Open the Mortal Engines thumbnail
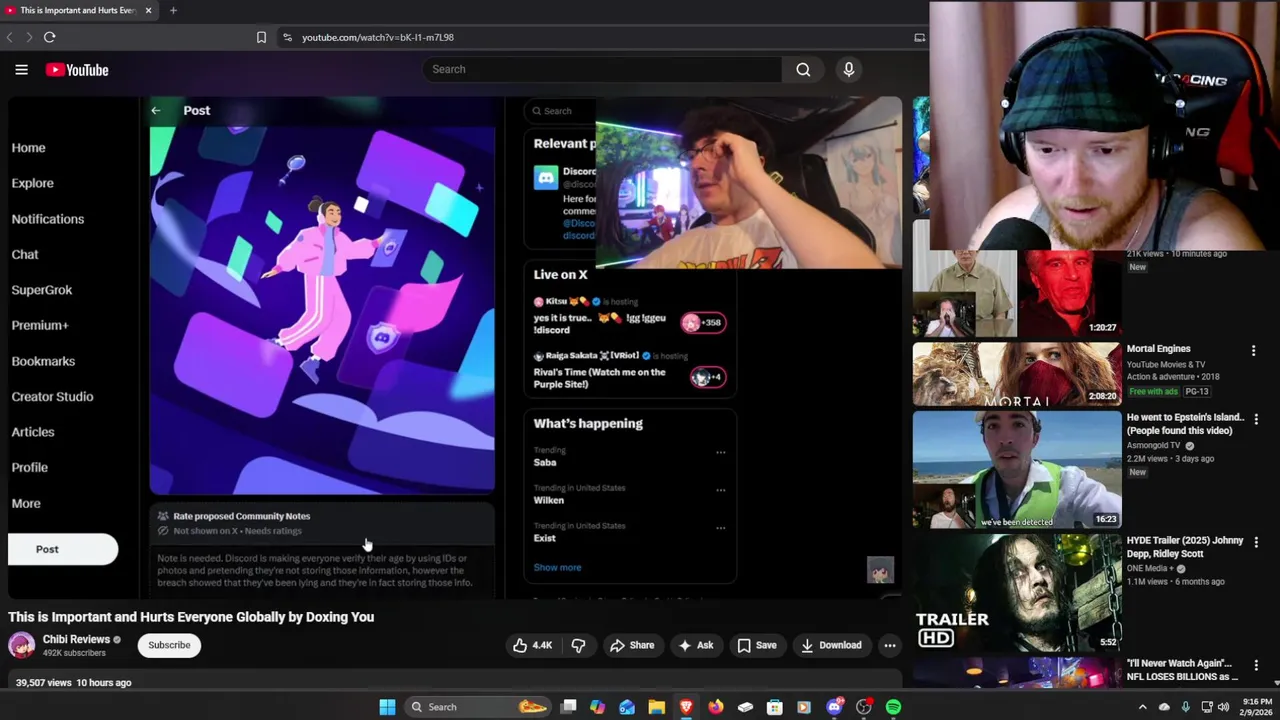 click(x=1017, y=374)
